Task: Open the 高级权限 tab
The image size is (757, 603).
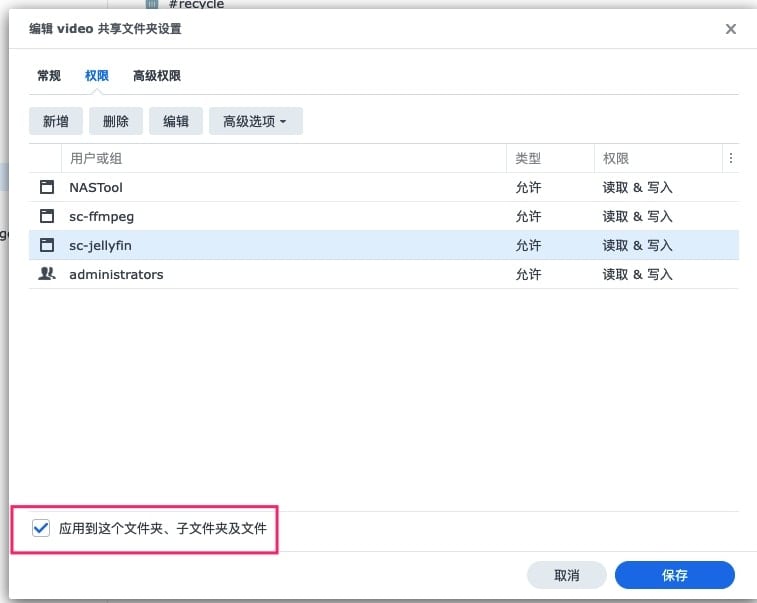Action: click(x=157, y=75)
